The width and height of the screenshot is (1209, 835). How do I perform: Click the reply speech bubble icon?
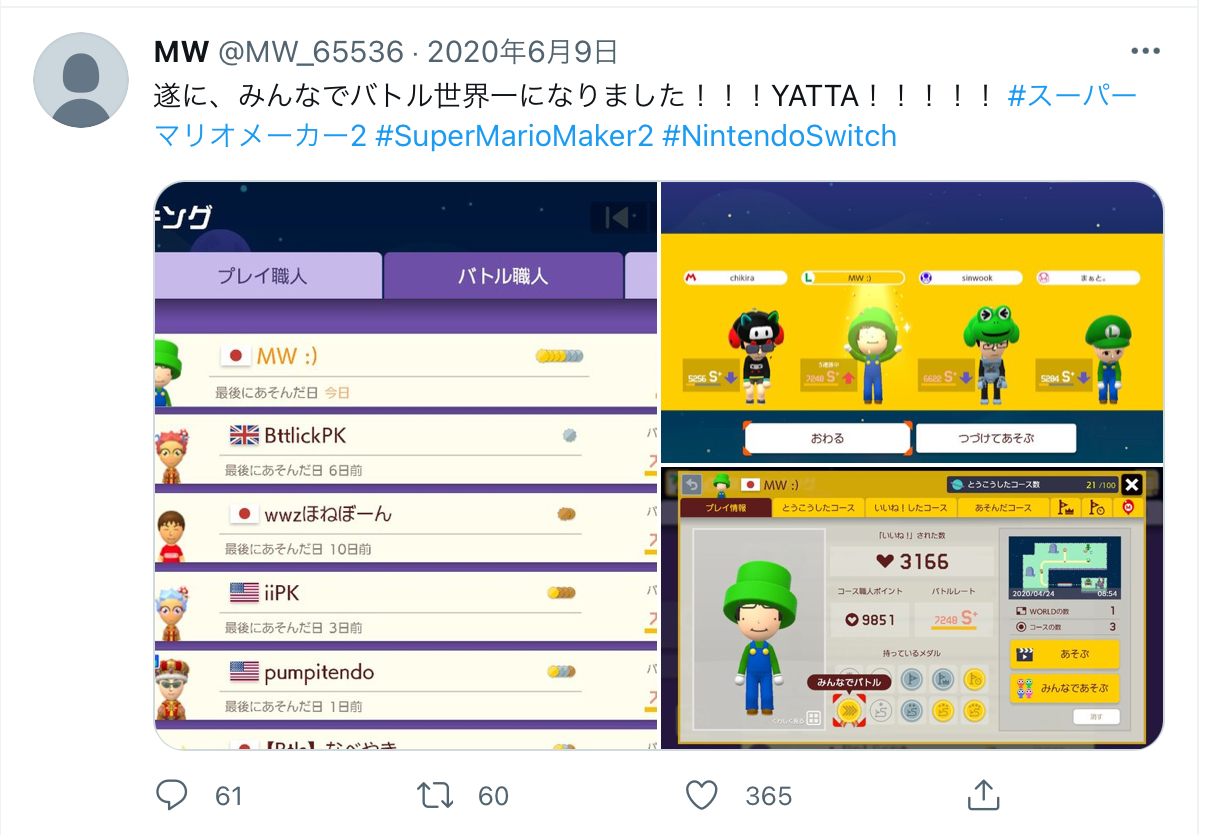pyautogui.click(x=172, y=795)
